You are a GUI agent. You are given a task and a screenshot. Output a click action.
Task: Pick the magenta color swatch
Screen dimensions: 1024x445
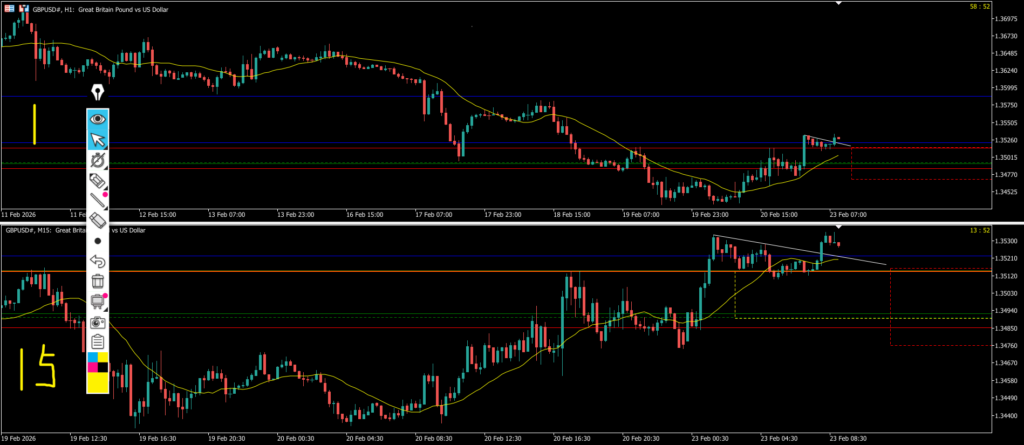[93, 366]
